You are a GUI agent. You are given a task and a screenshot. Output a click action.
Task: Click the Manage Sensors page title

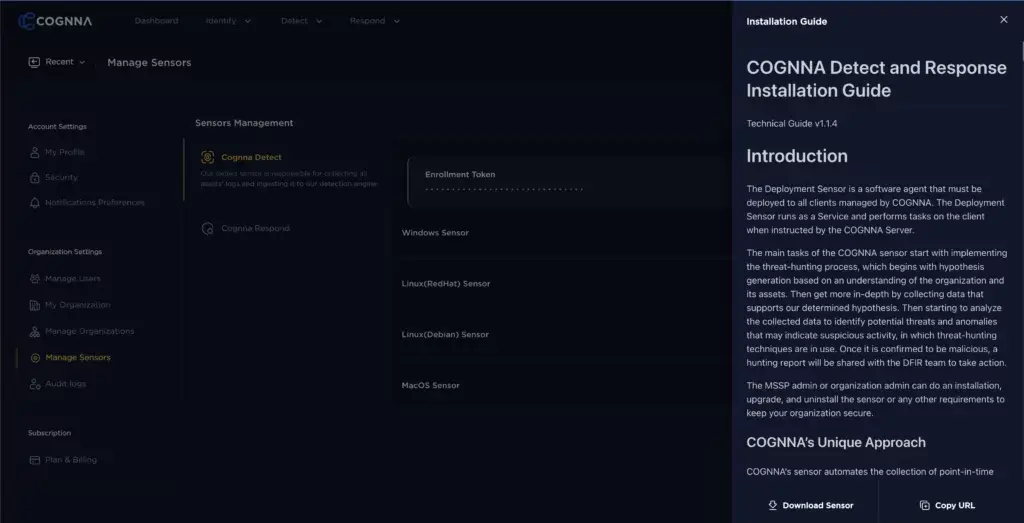[149, 63]
